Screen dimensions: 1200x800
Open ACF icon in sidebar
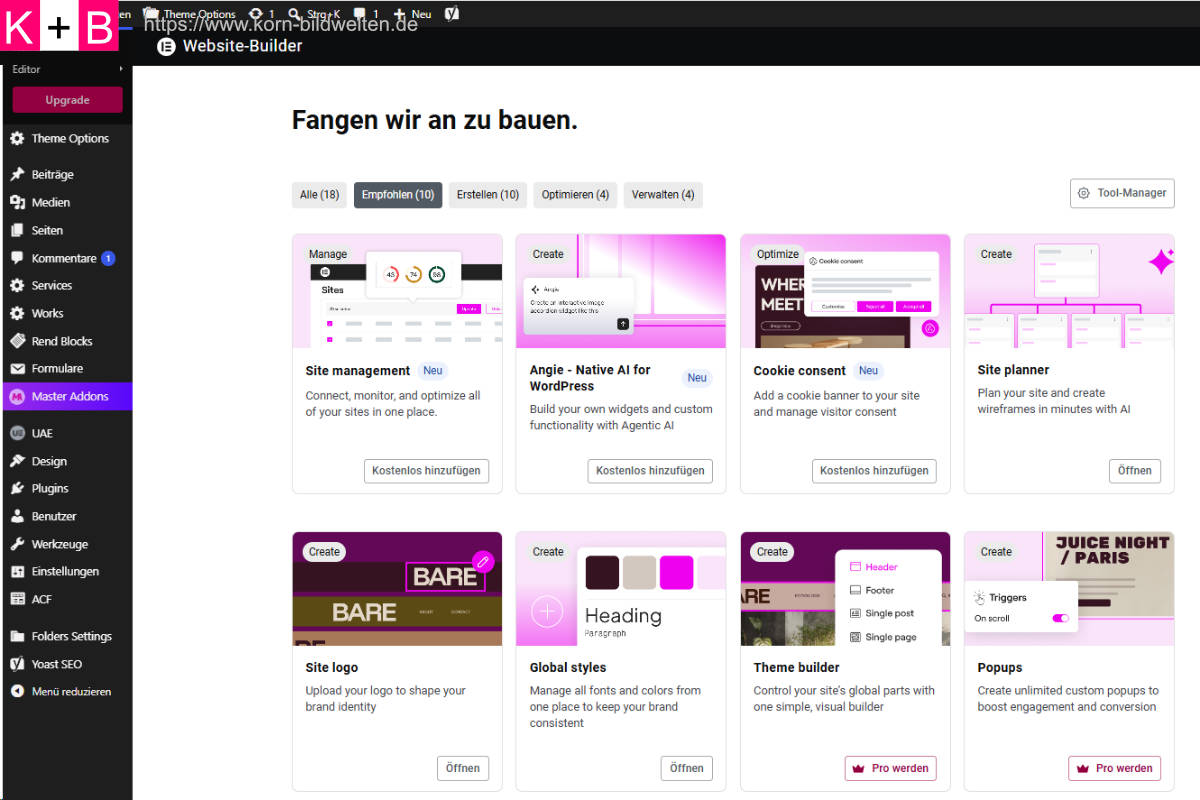point(17,599)
